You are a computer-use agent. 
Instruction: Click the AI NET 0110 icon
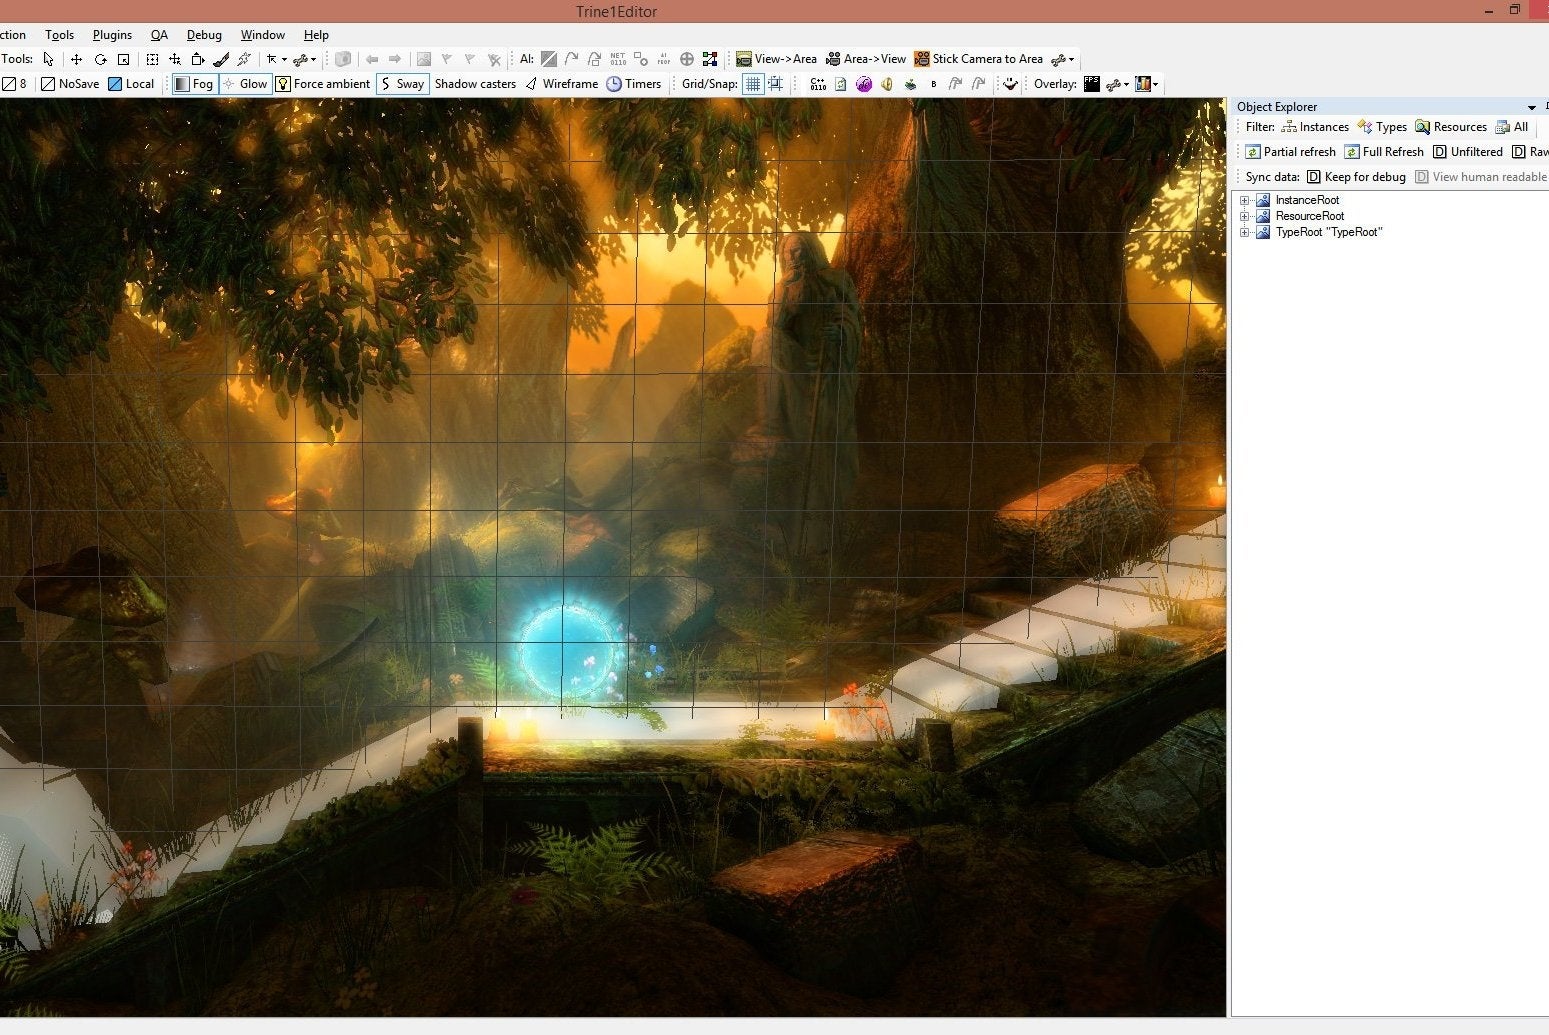(617, 59)
